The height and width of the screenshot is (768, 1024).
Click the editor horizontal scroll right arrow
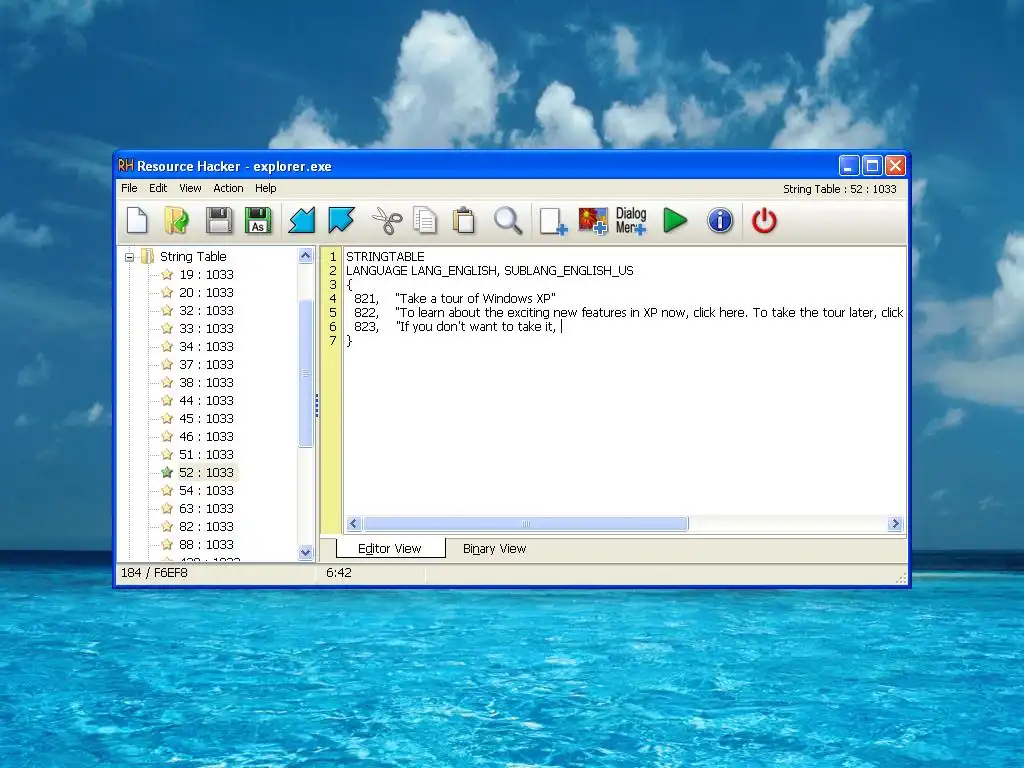pyautogui.click(x=895, y=523)
